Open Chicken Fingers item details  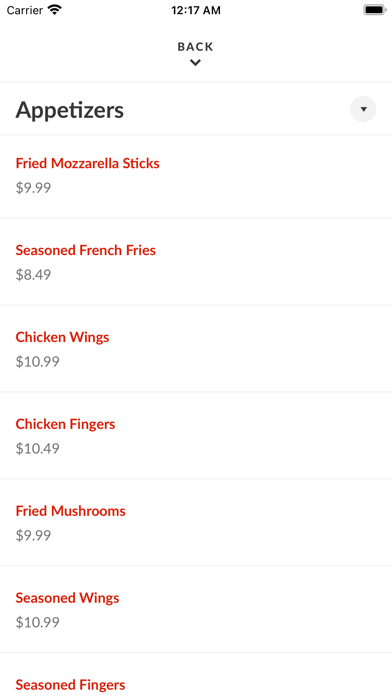[x=196, y=435]
